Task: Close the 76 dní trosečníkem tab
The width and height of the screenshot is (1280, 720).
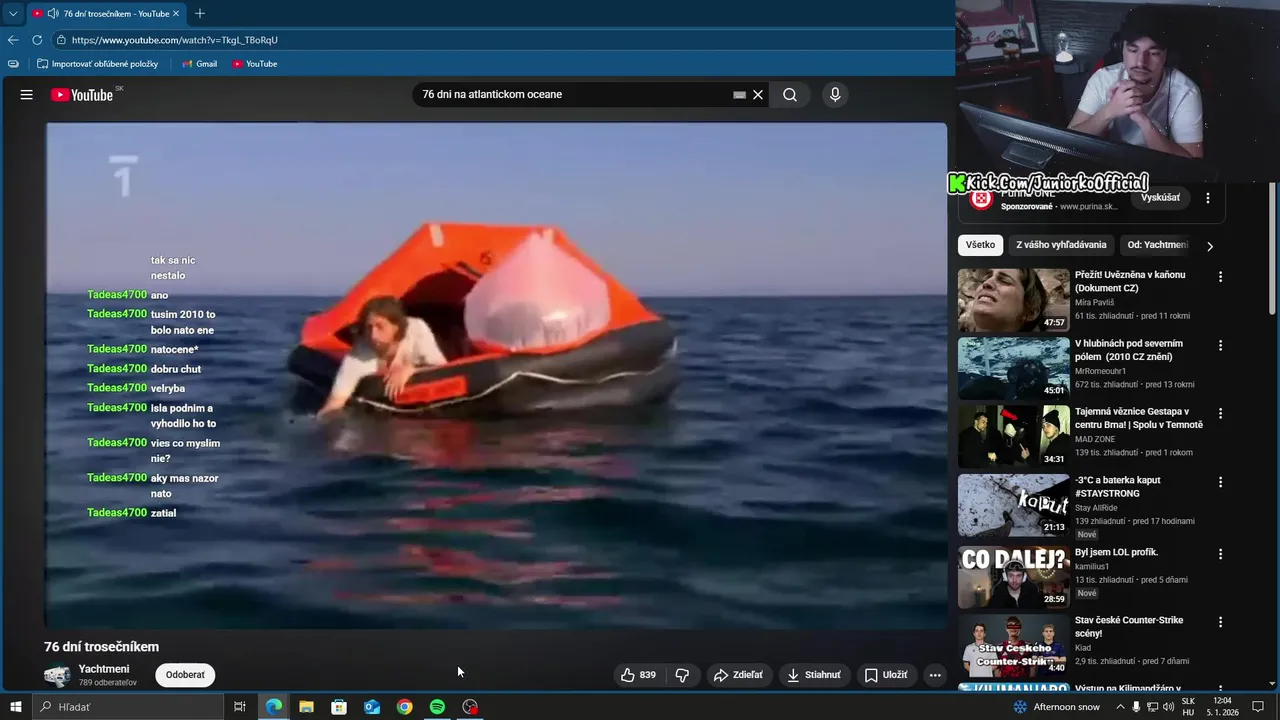Action: (x=177, y=14)
